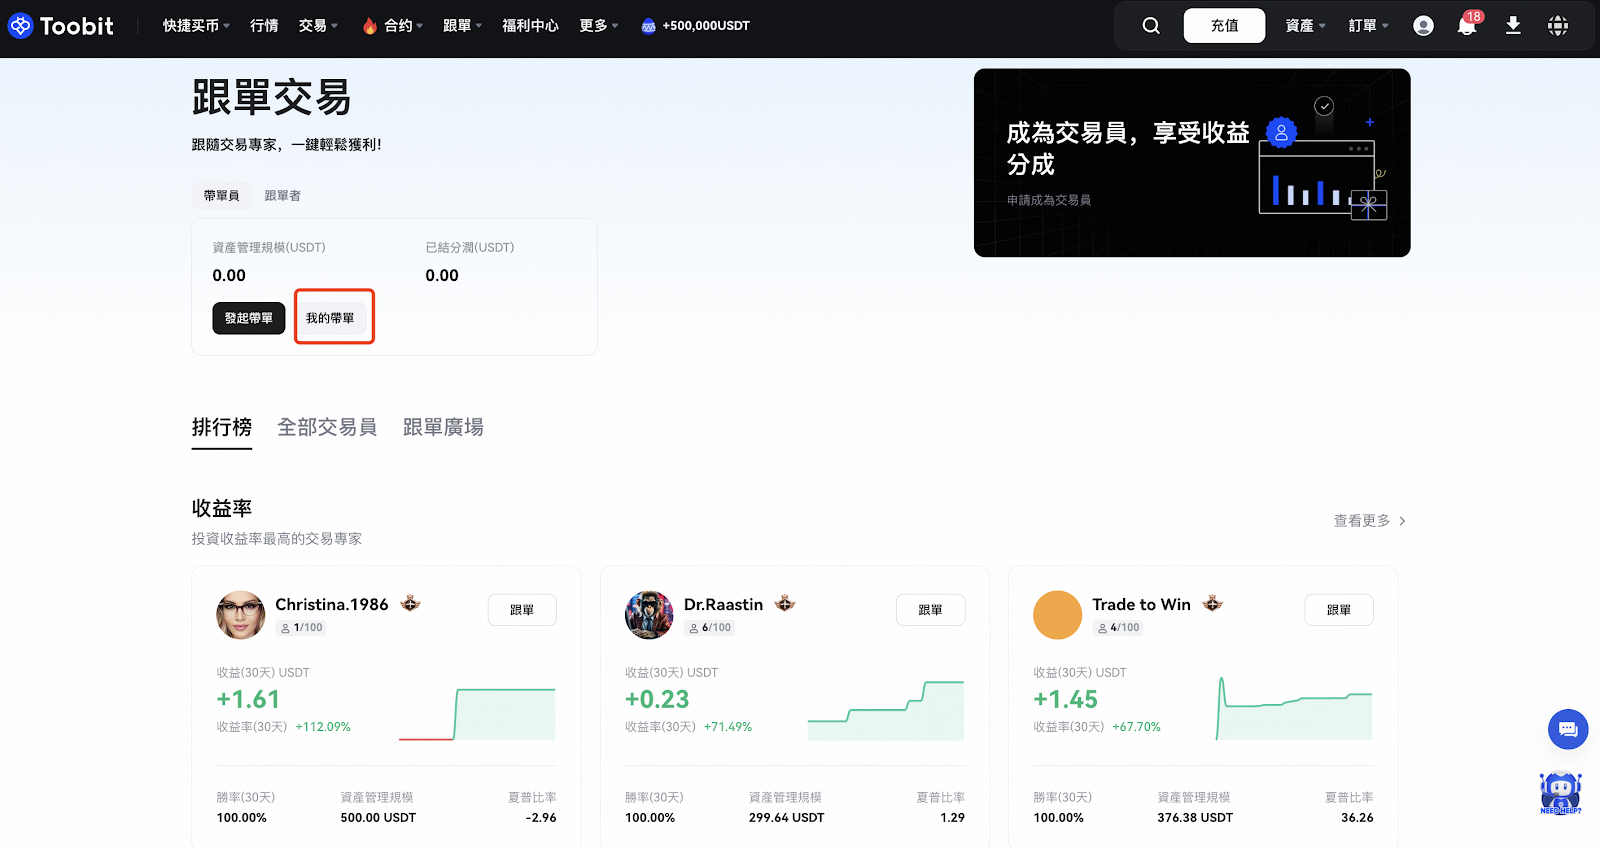This screenshot has width=1600, height=849.
Task: Switch to the 全部交易員 tab
Action: tap(327, 427)
